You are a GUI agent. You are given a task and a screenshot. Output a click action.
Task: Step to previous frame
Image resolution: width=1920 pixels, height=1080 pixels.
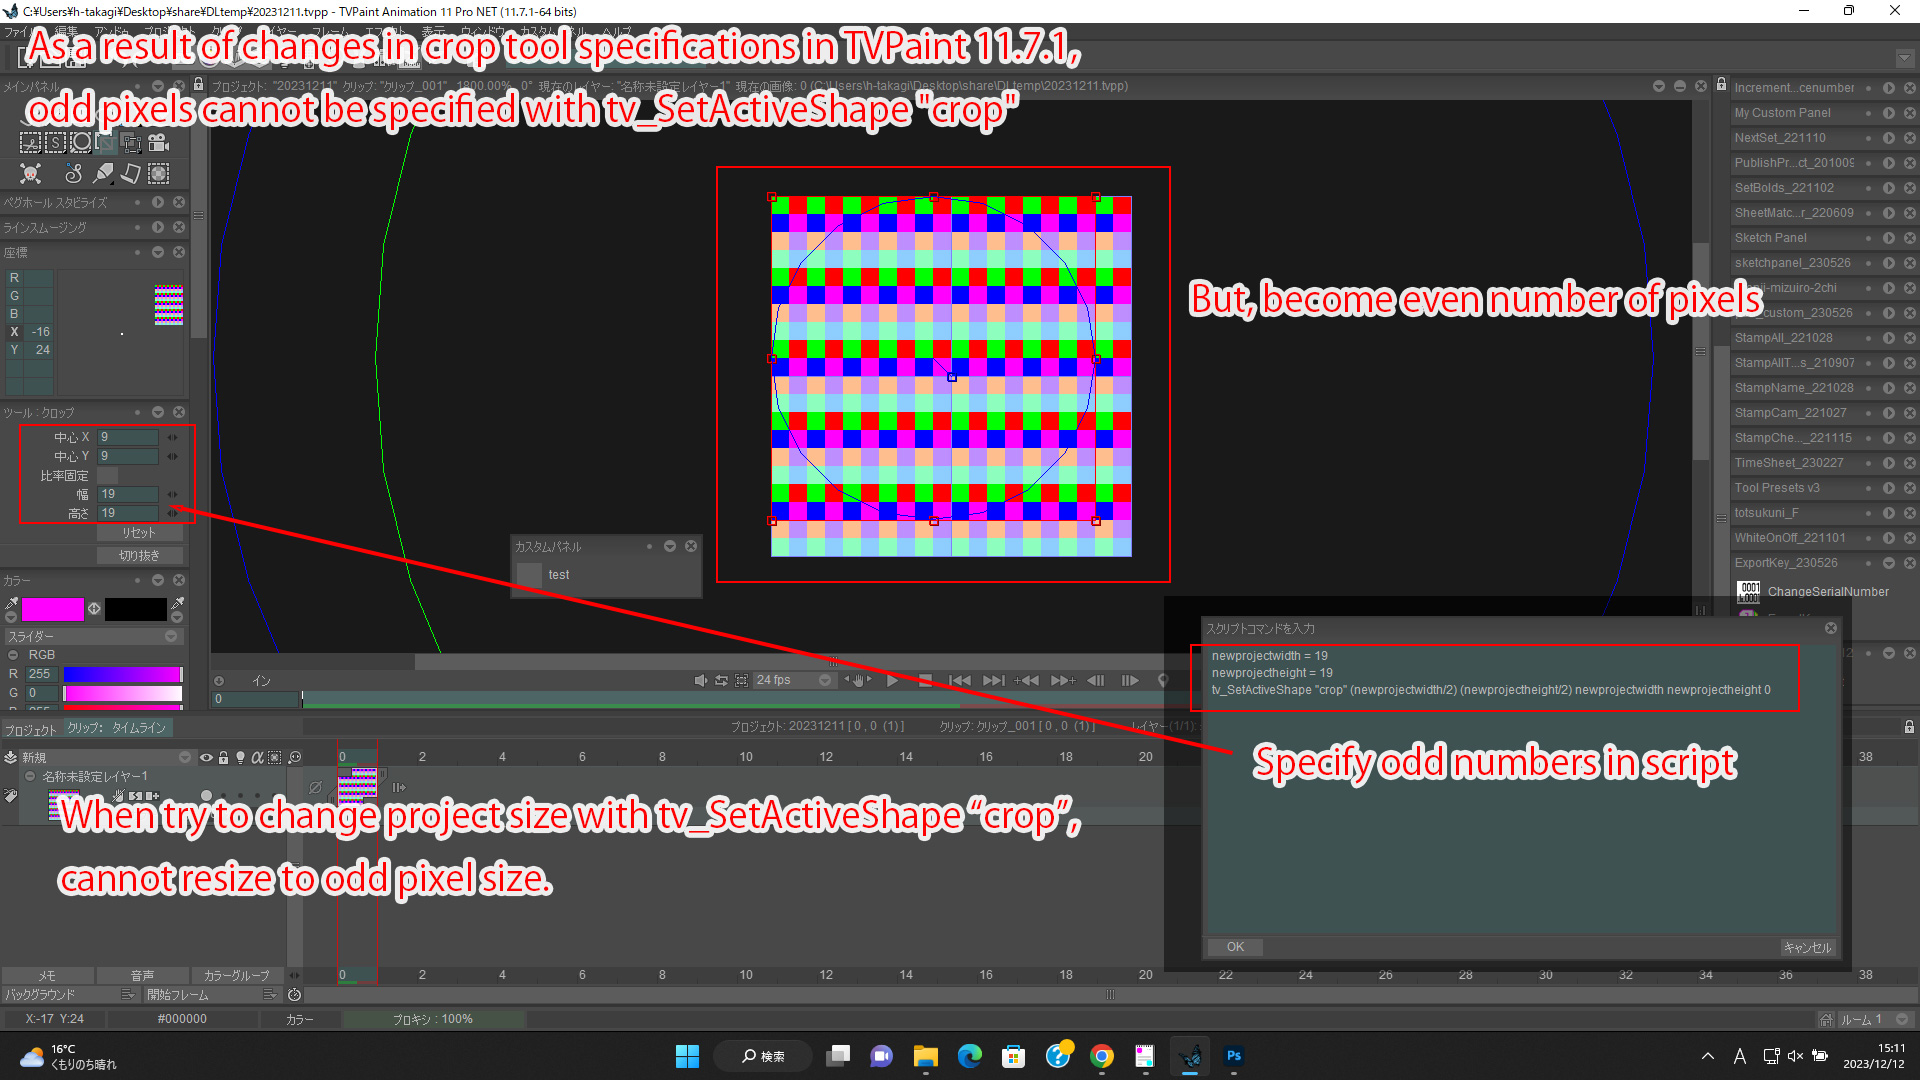coord(1095,680)
